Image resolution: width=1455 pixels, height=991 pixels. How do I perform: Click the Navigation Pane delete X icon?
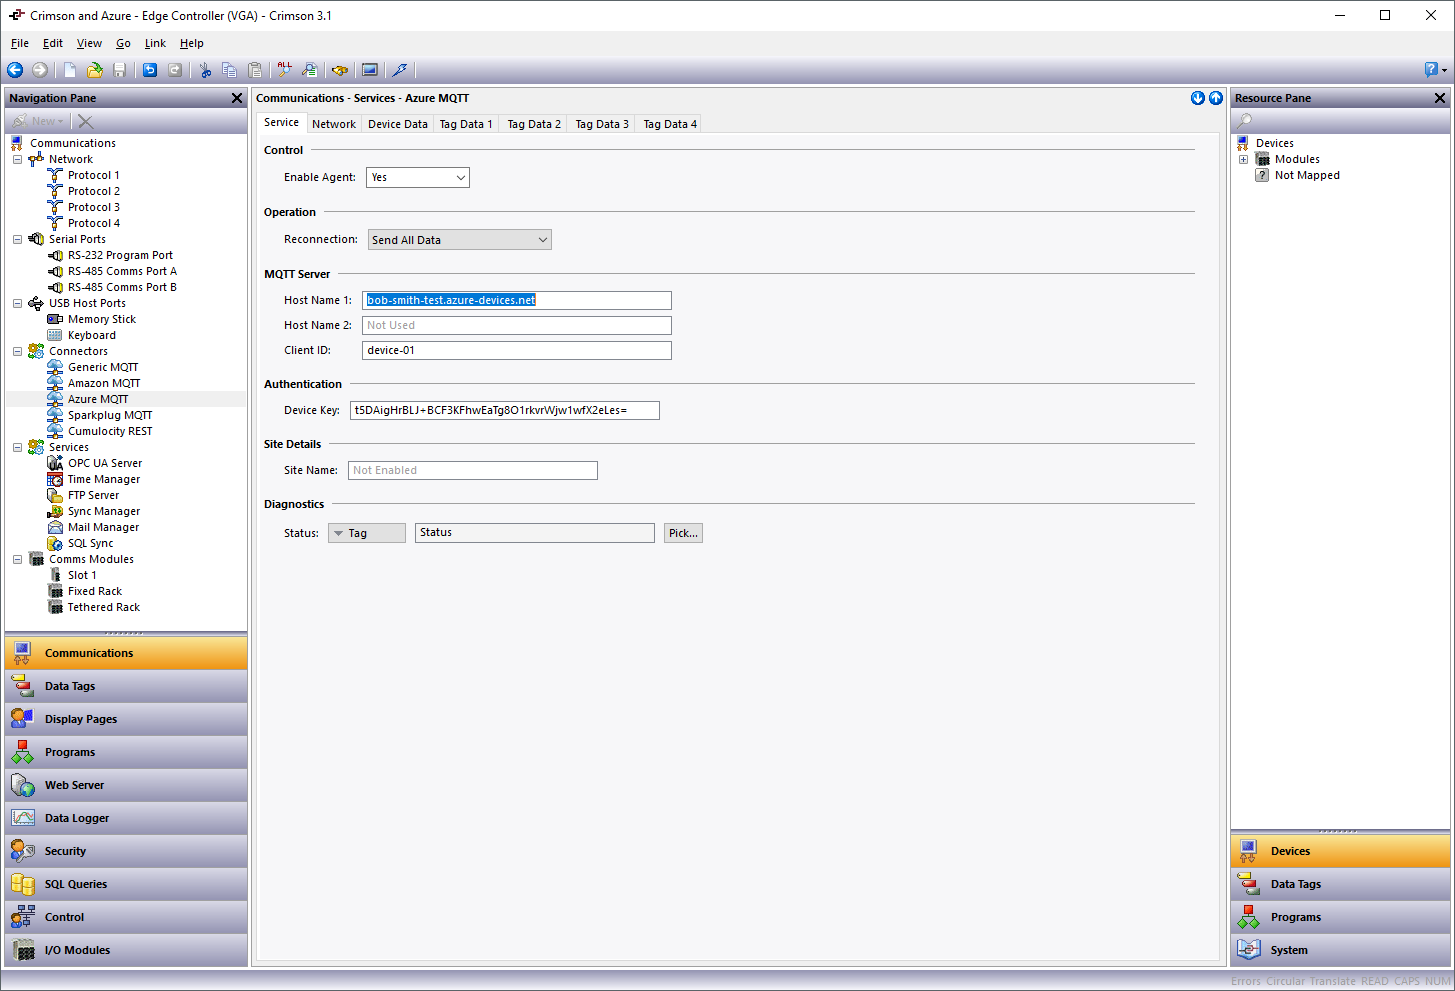[x=86, y=121]
